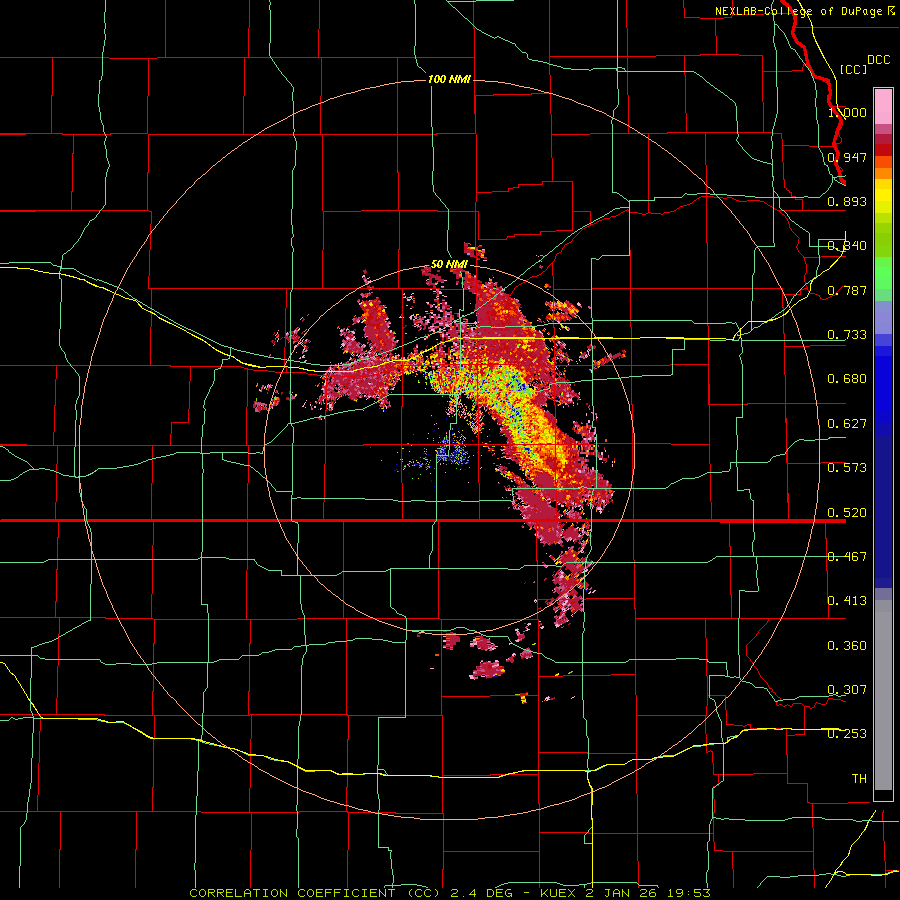The image size is (900, 900).
Task: Click the 0.733 scale value
Action: pyautogui.click(x=847, y=335)
